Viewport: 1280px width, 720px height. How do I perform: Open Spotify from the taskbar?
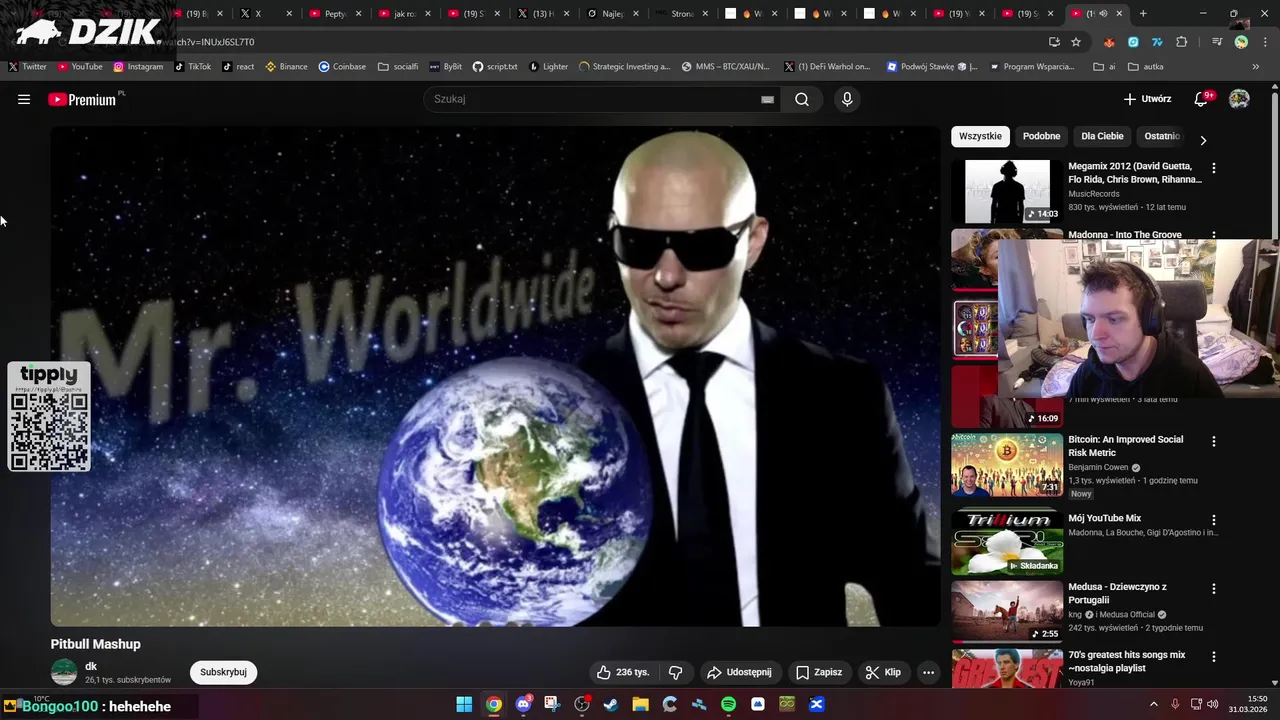point(728,704)
